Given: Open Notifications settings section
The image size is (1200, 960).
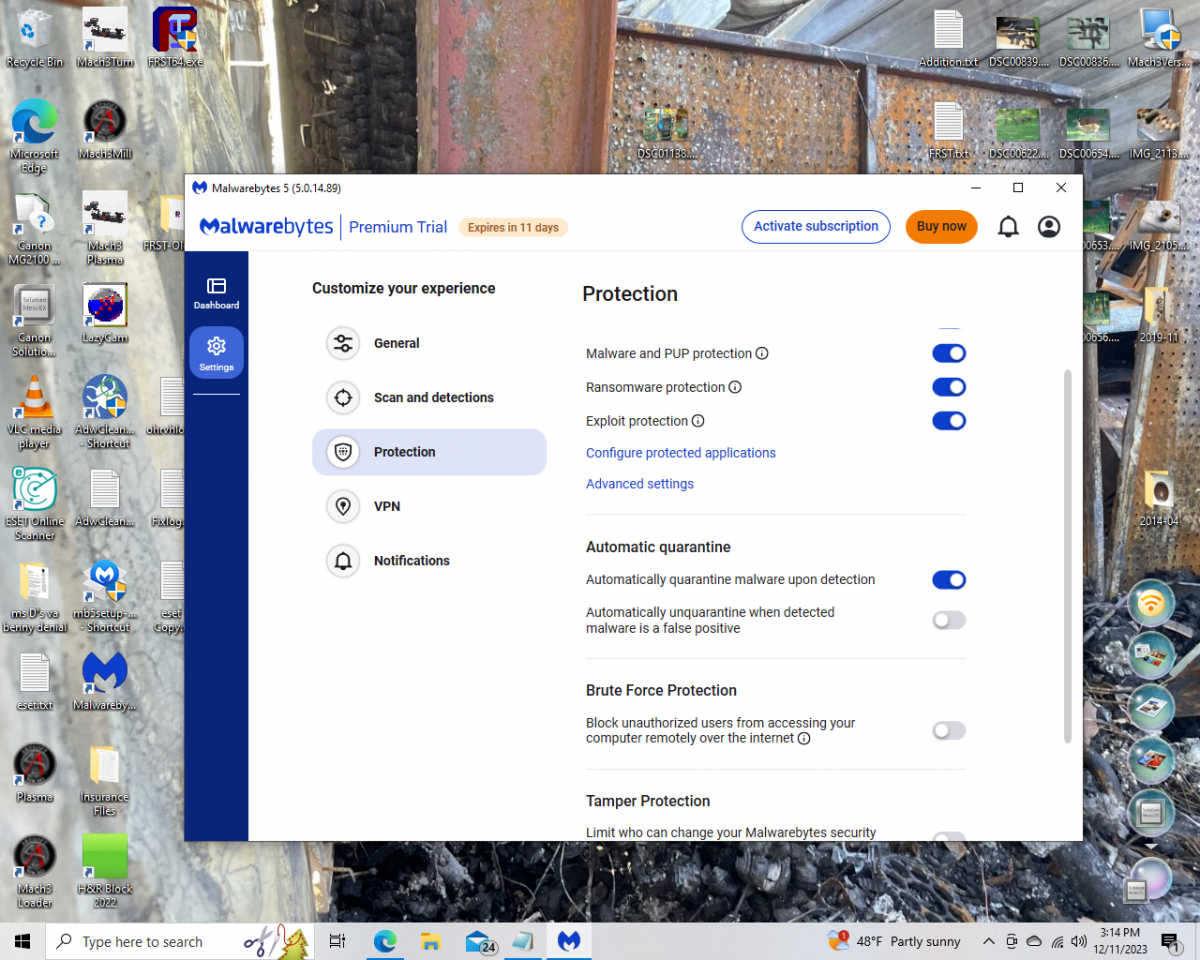Looking at the screenshot, I should (429, 561).
